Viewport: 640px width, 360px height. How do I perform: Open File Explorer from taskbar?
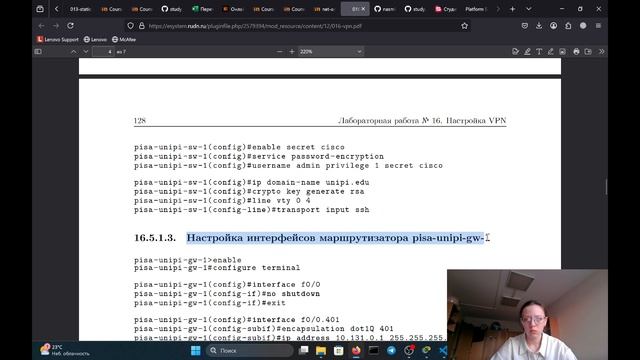321,350
